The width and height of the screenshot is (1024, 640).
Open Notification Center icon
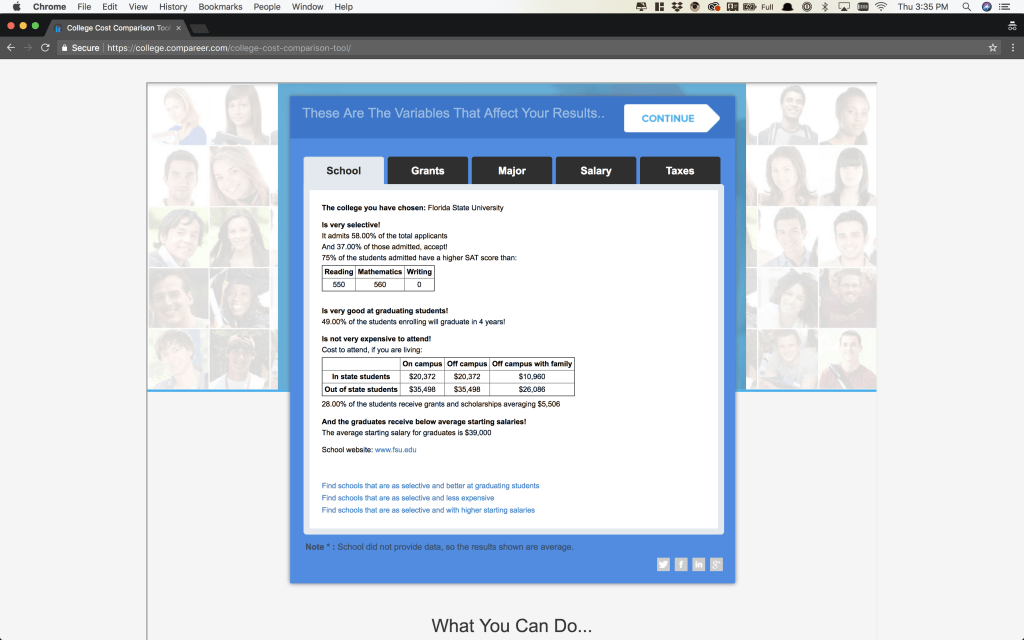1004,7
